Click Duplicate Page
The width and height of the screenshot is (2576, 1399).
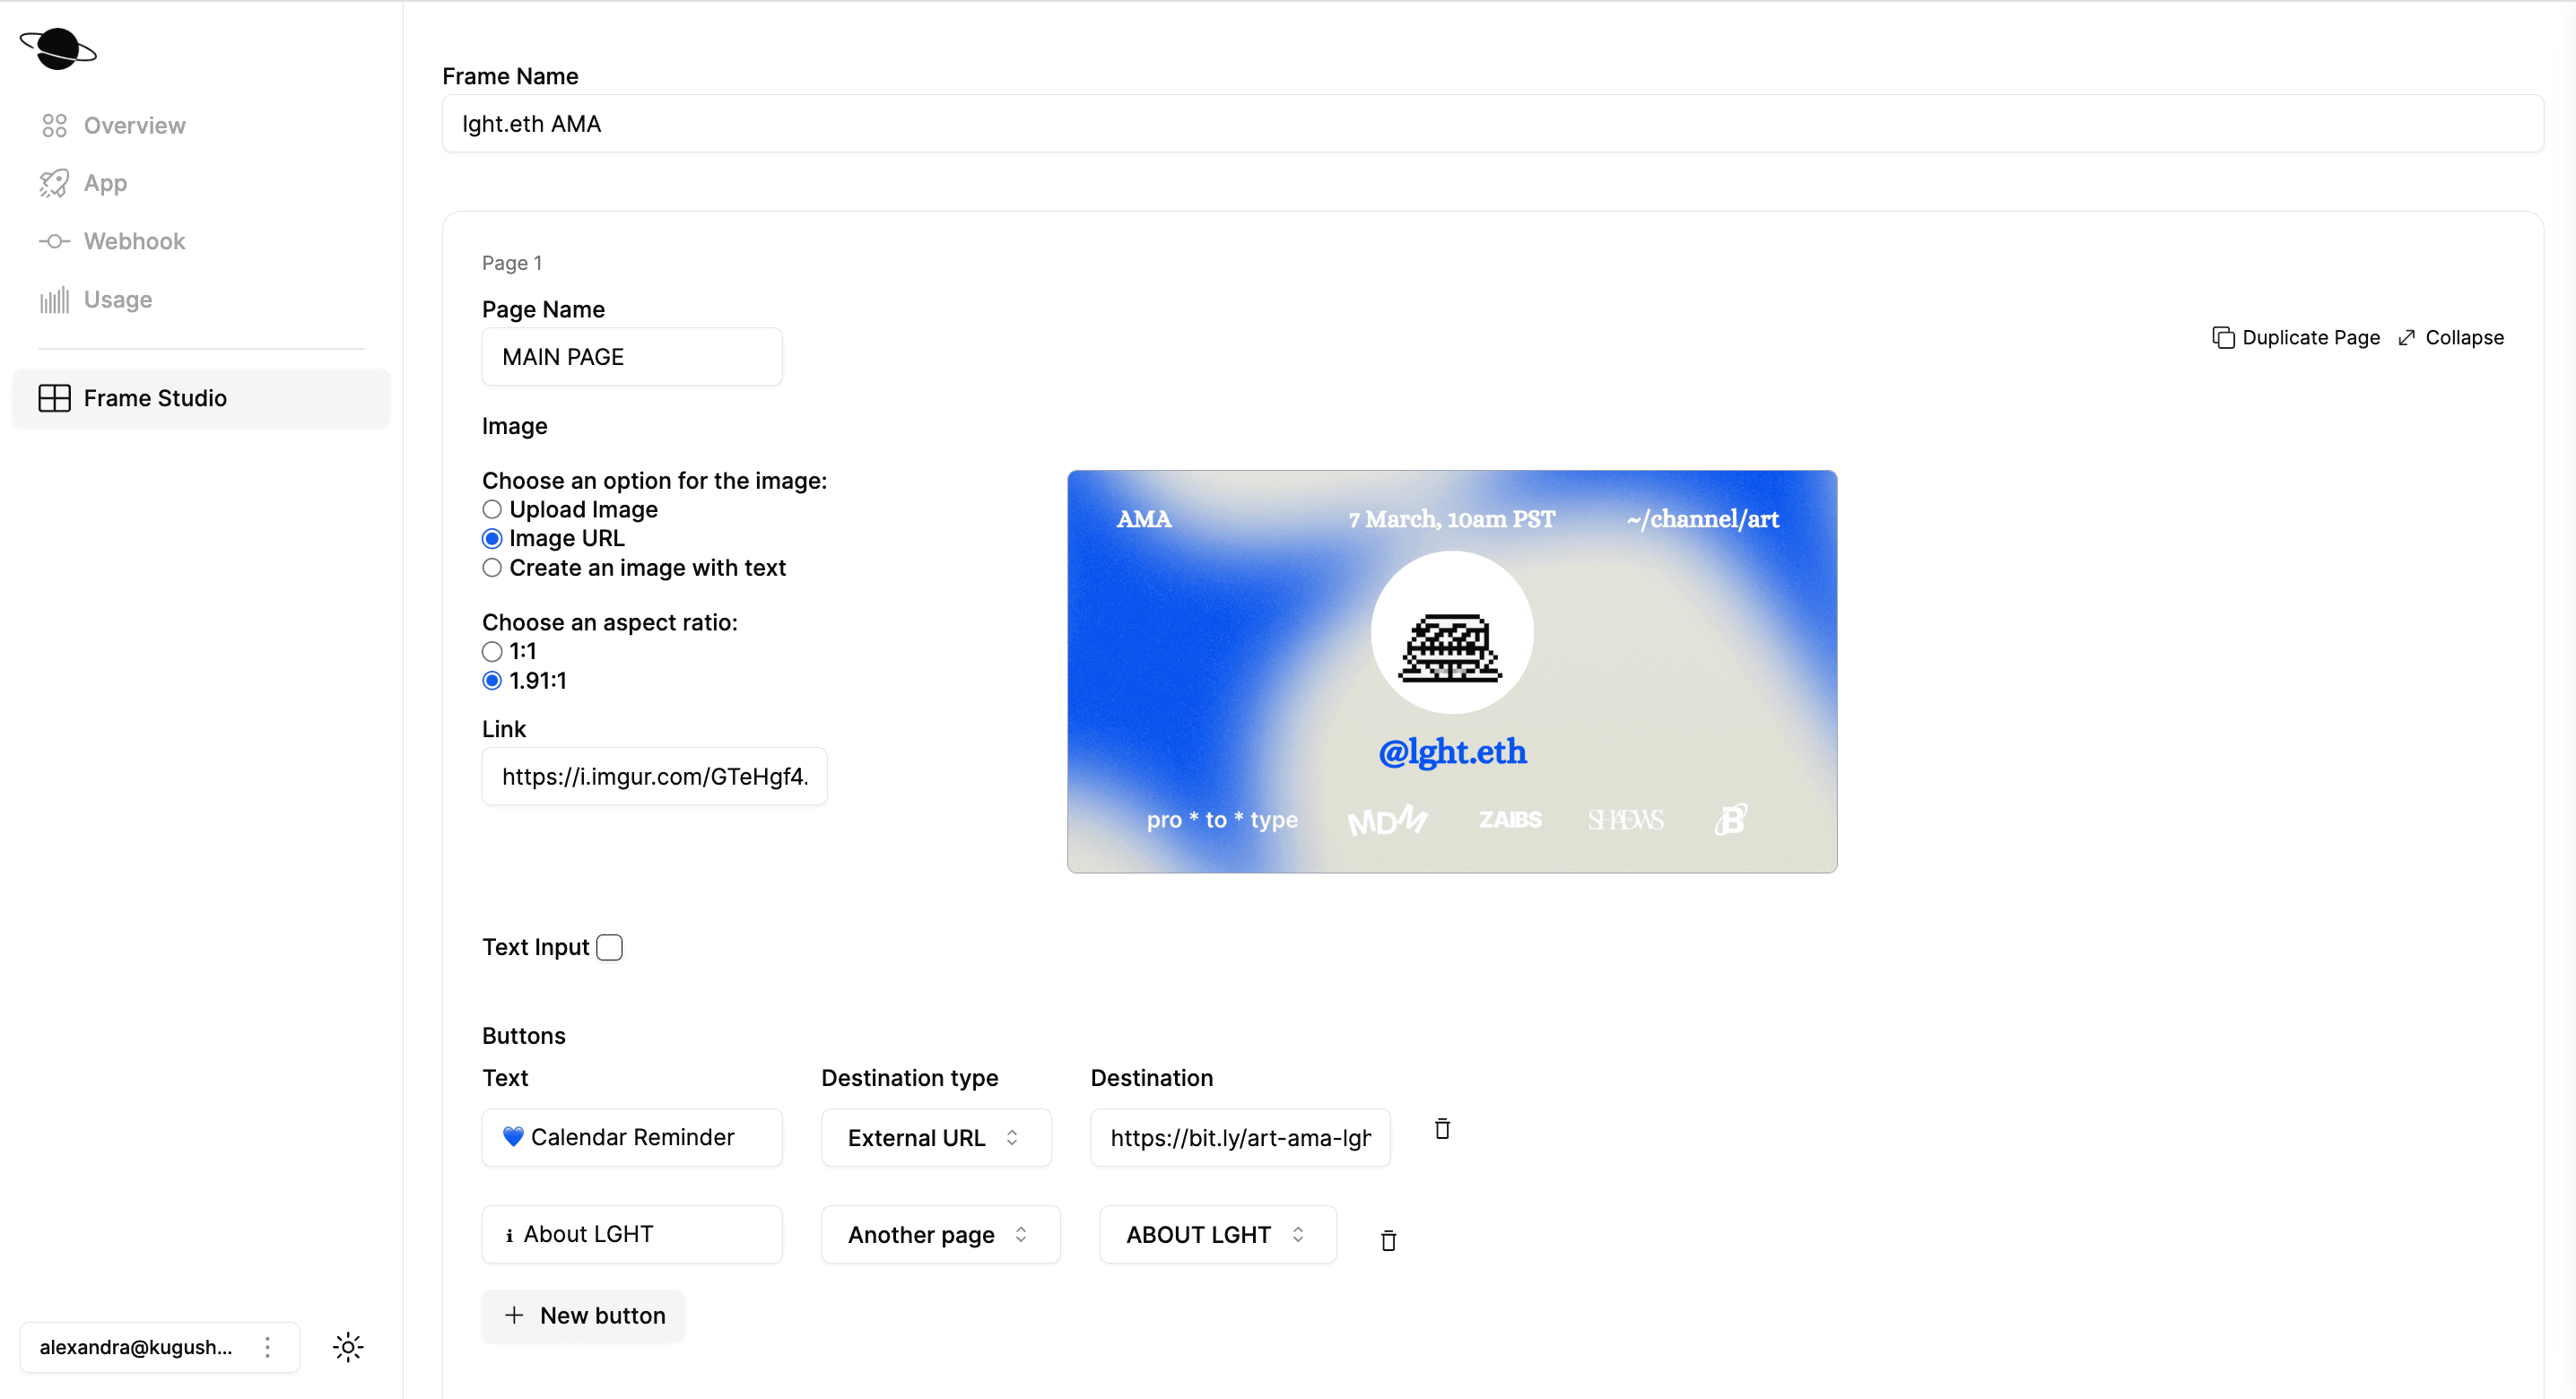click(x=2296, y=338)
